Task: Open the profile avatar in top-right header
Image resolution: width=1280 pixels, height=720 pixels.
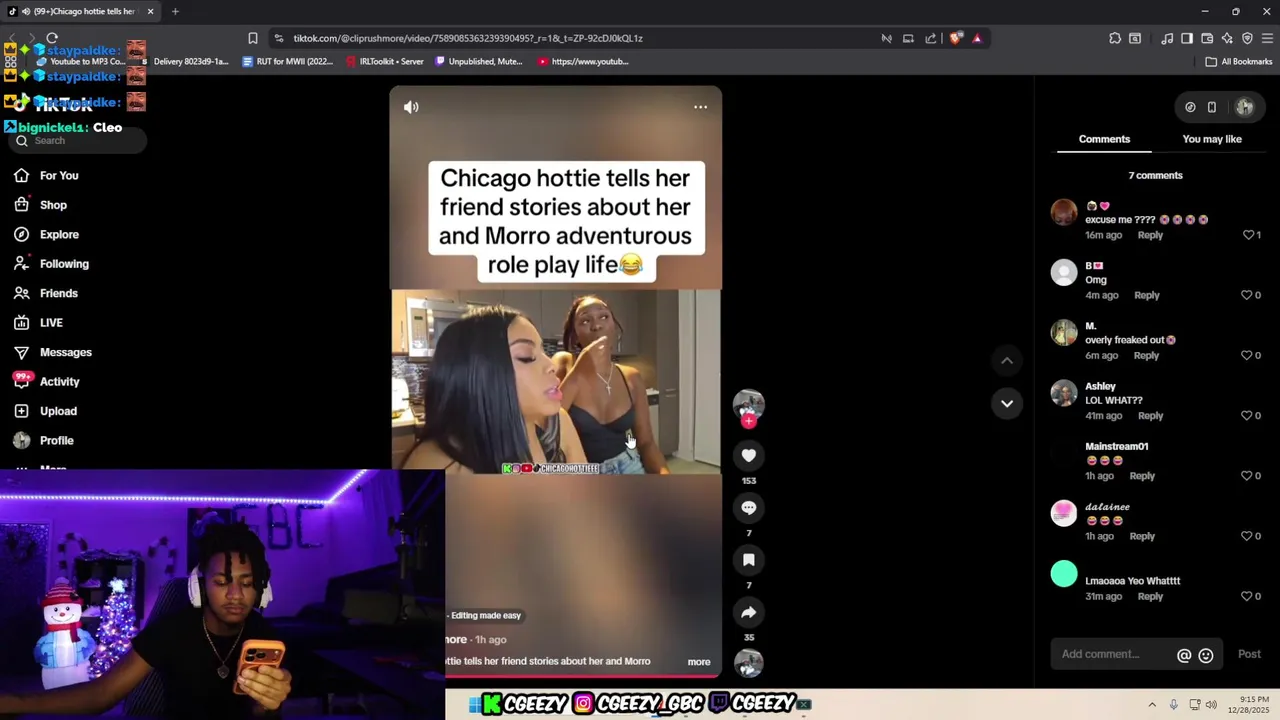Action: point(1244,107)
